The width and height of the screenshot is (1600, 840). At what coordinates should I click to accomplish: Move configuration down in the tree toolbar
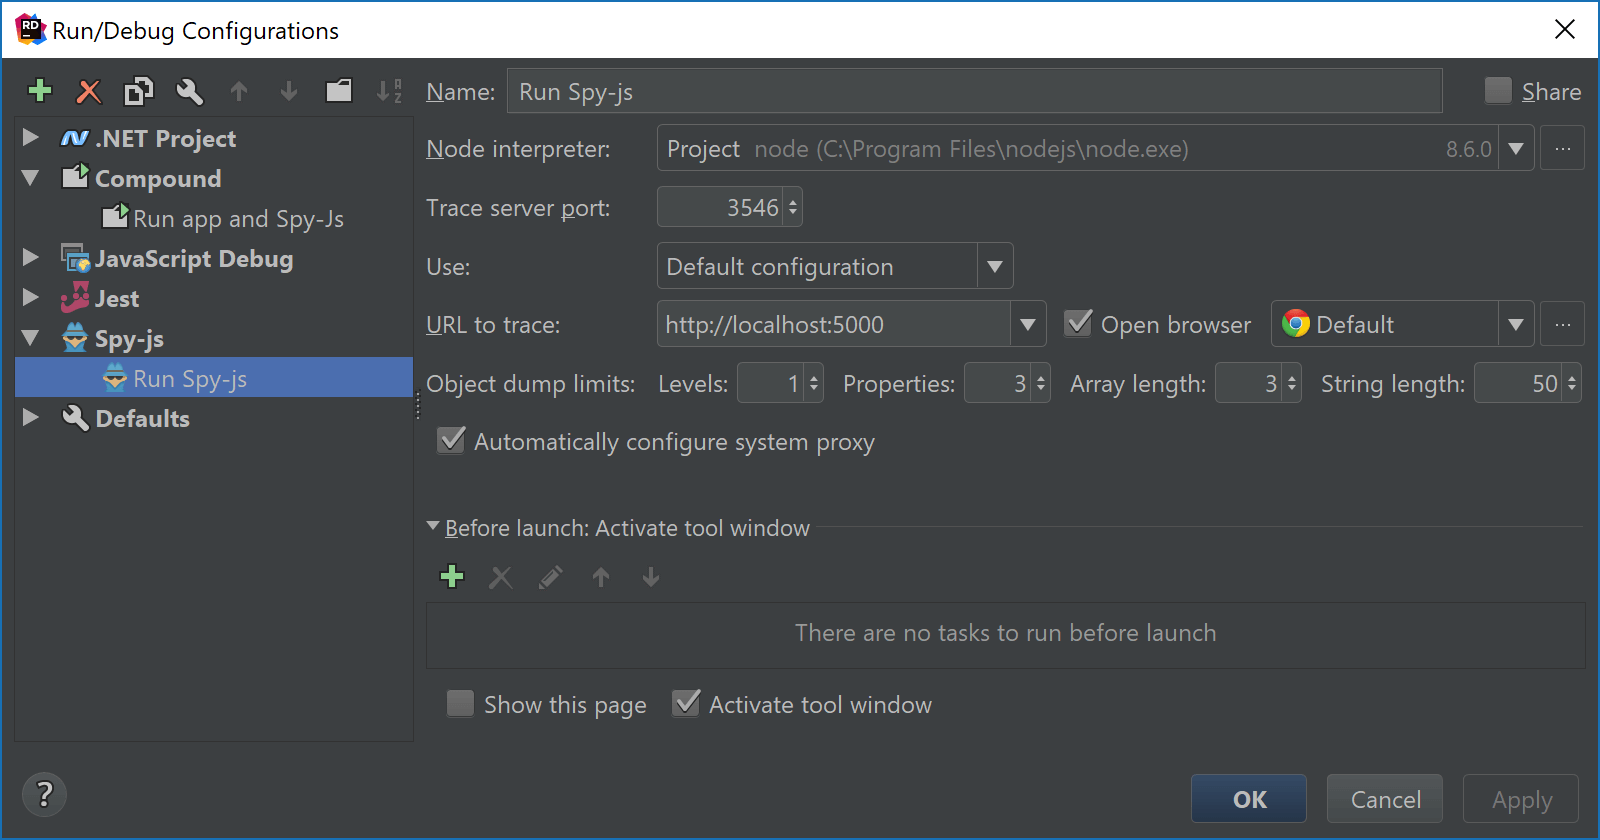[289, 91]
